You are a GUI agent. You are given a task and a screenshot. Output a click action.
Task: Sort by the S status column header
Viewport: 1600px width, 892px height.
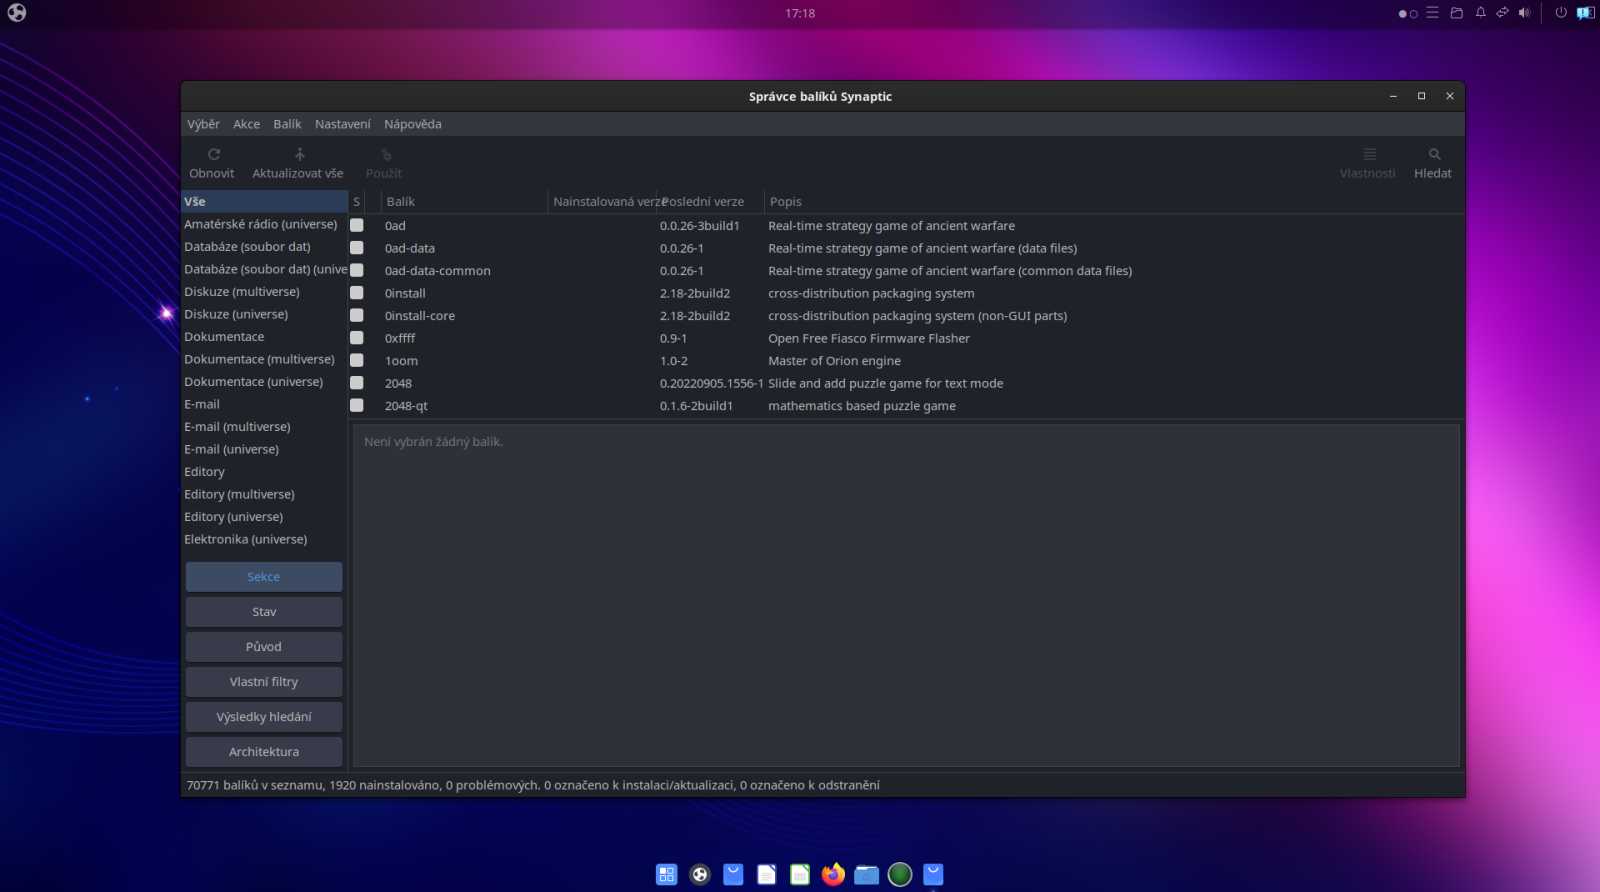(357, 202)
